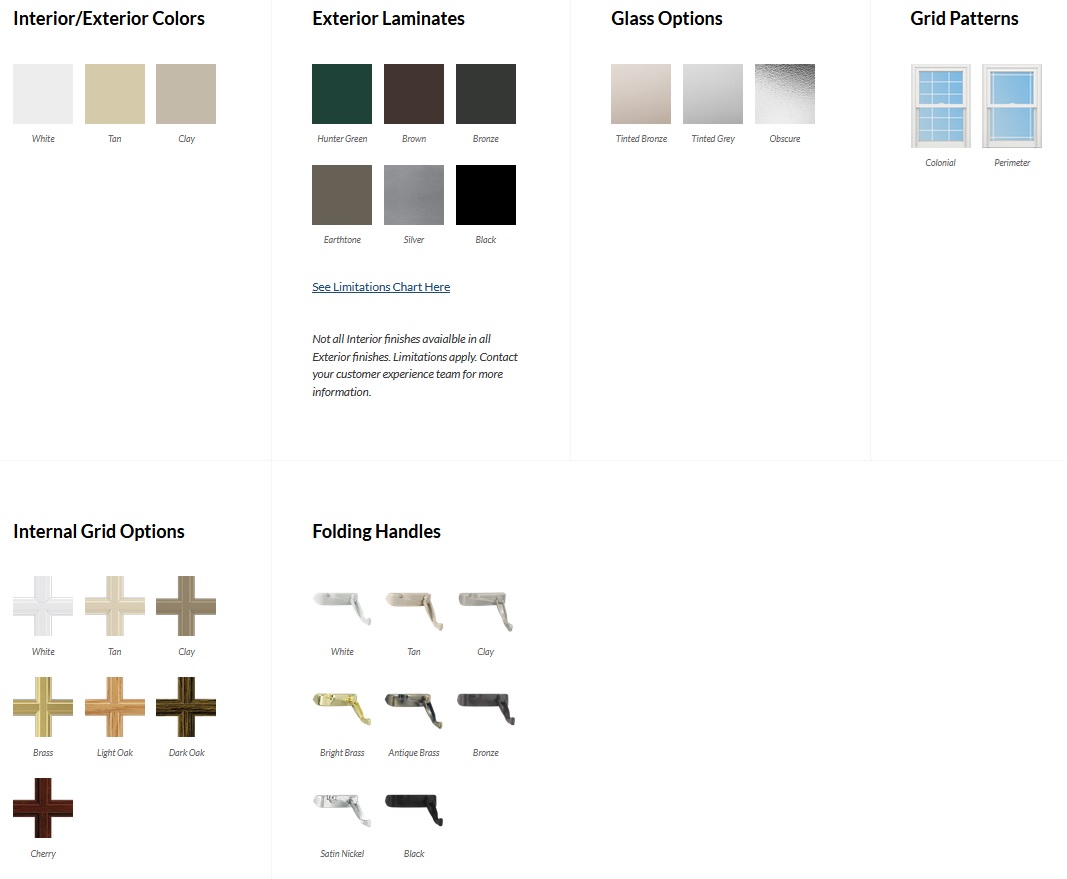Select the Colonial grid pattern window
1067x879 pixels.
pyautogui.click(x=940, y=106)
